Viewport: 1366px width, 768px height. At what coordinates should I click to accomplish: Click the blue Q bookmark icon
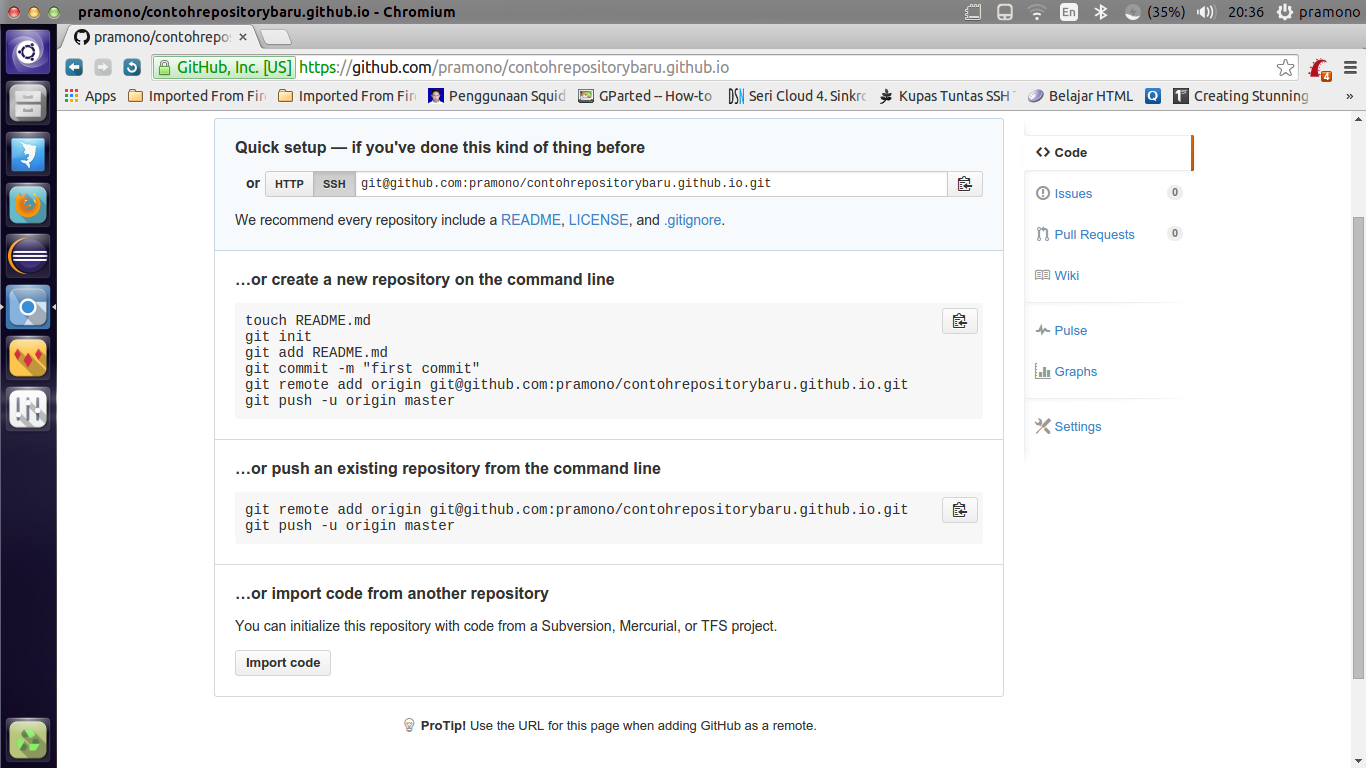(1153, 96)
